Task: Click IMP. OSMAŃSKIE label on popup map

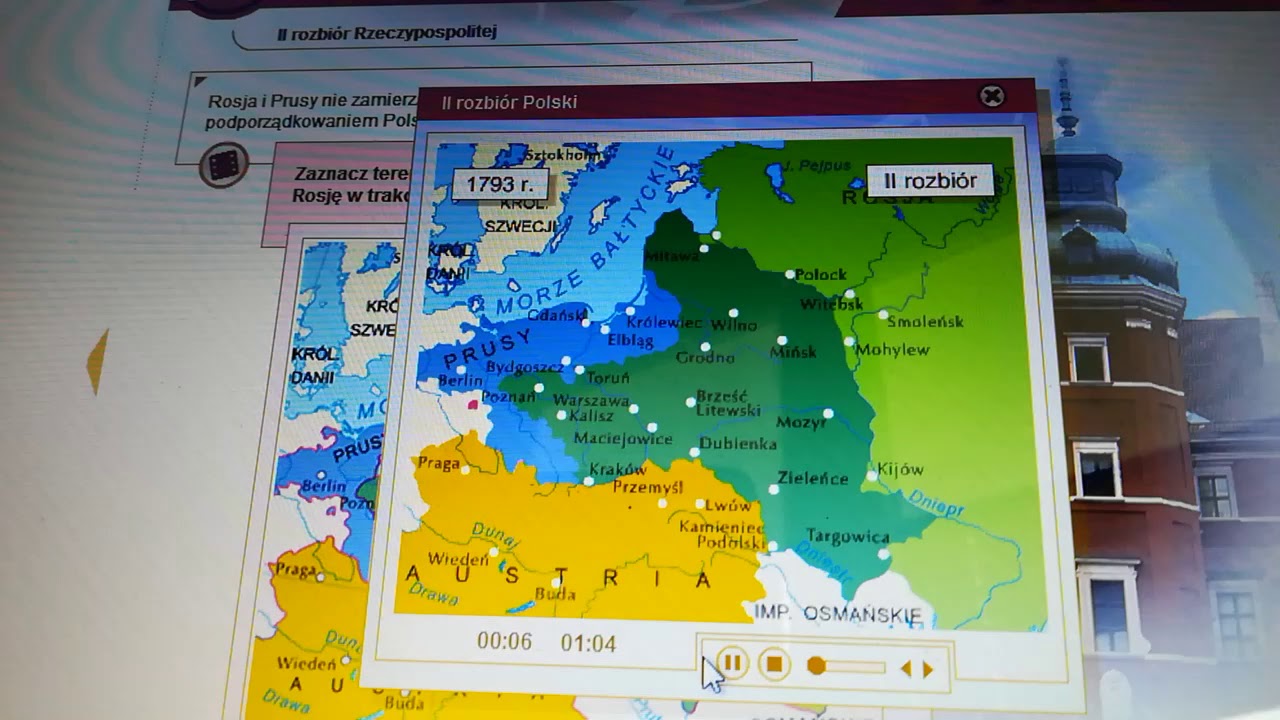Action: tap(838, 613)
